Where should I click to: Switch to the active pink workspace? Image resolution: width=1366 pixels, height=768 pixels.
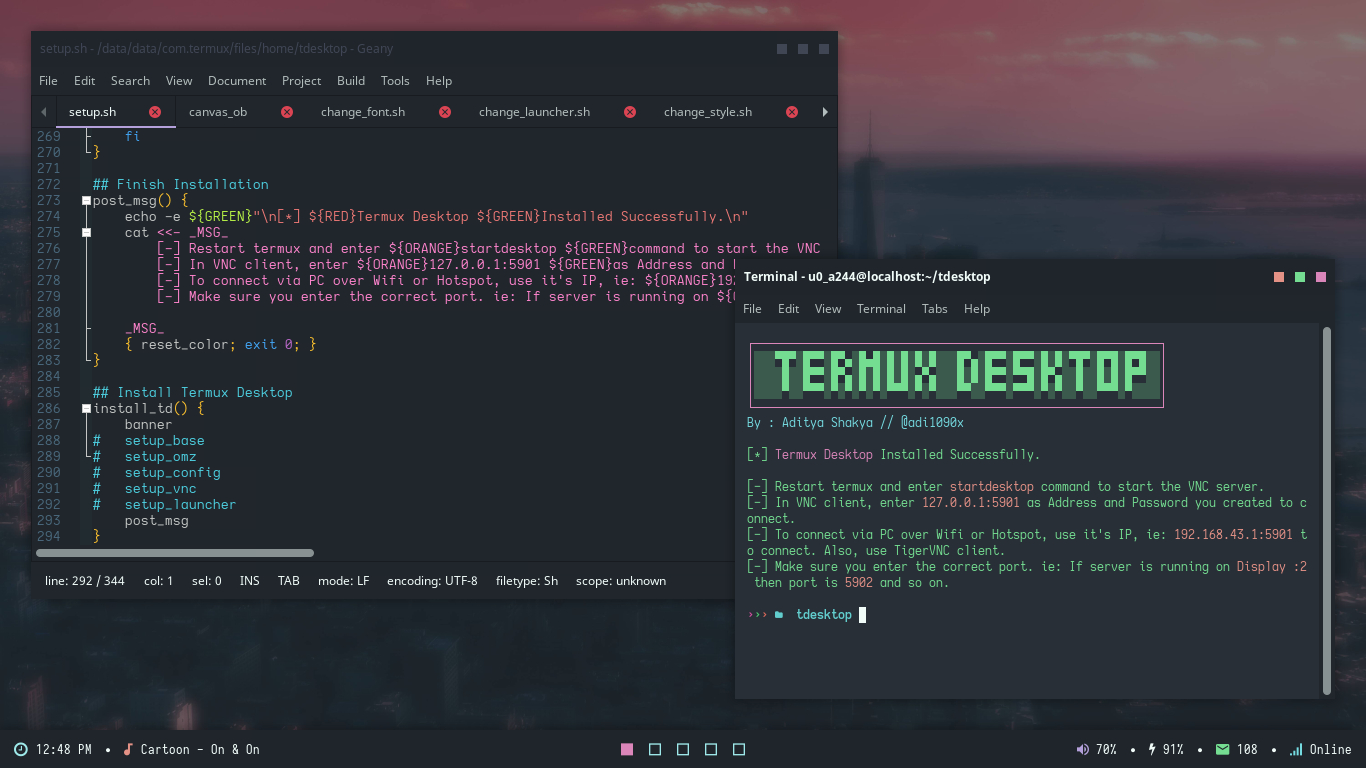[627, 749]
